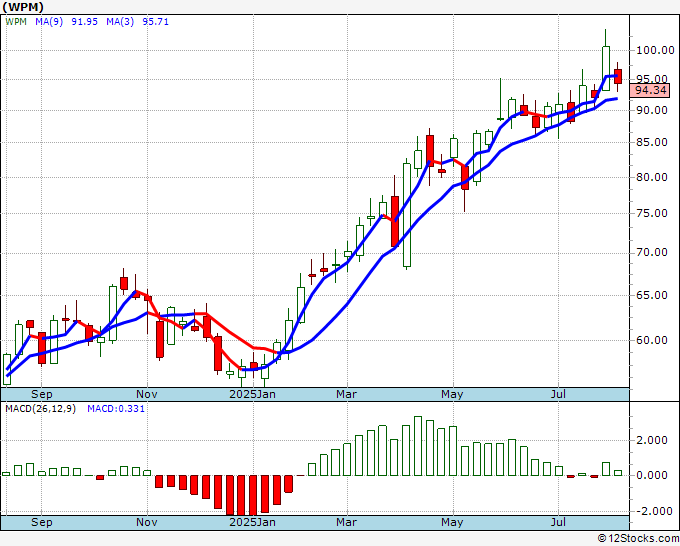Click Nov on the price chart time axis
The width and height of the screenshot is (680, 546).
147,394
